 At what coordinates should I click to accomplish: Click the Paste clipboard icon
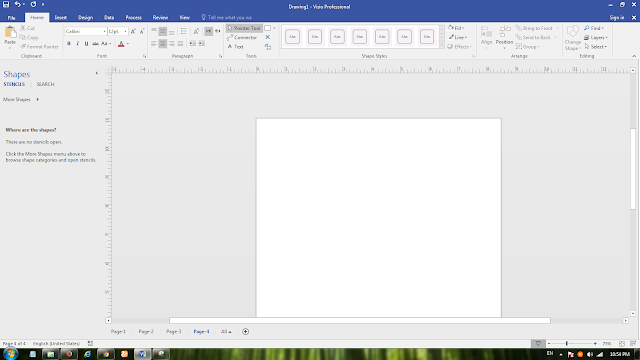[10, 33]
